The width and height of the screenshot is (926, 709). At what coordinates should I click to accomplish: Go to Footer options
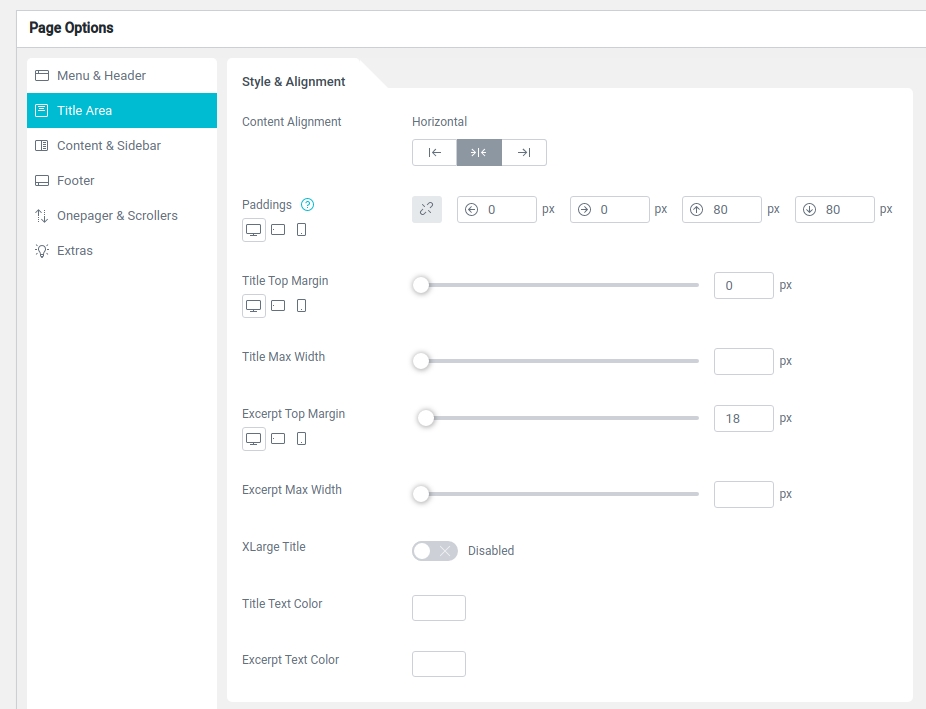click(x=75, y=181)
